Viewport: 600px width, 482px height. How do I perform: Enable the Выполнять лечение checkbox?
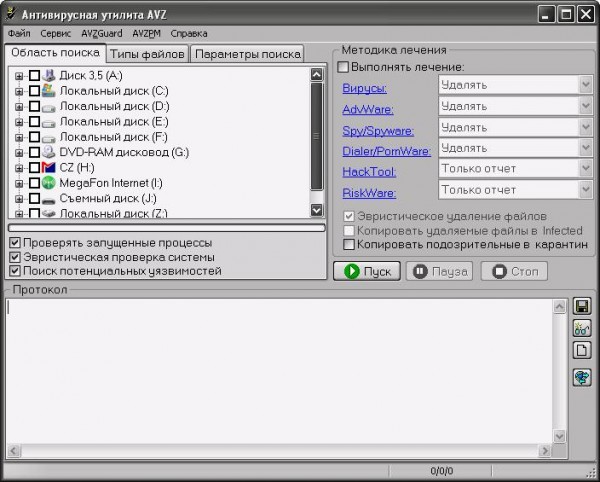pos(343,67)
